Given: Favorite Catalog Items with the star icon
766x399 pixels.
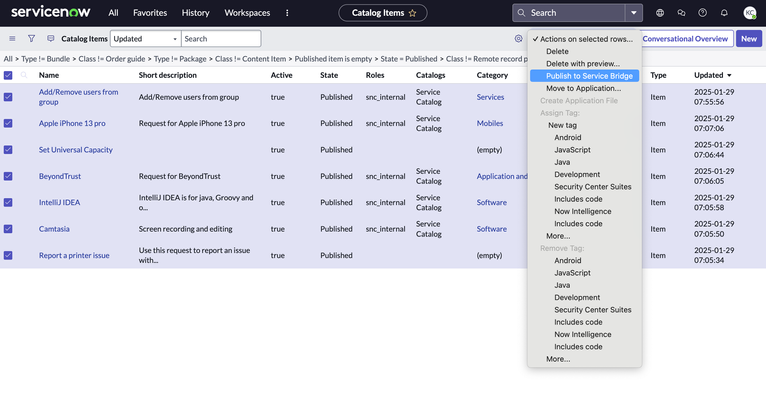Looking at the screenshot, I should 412,13.
